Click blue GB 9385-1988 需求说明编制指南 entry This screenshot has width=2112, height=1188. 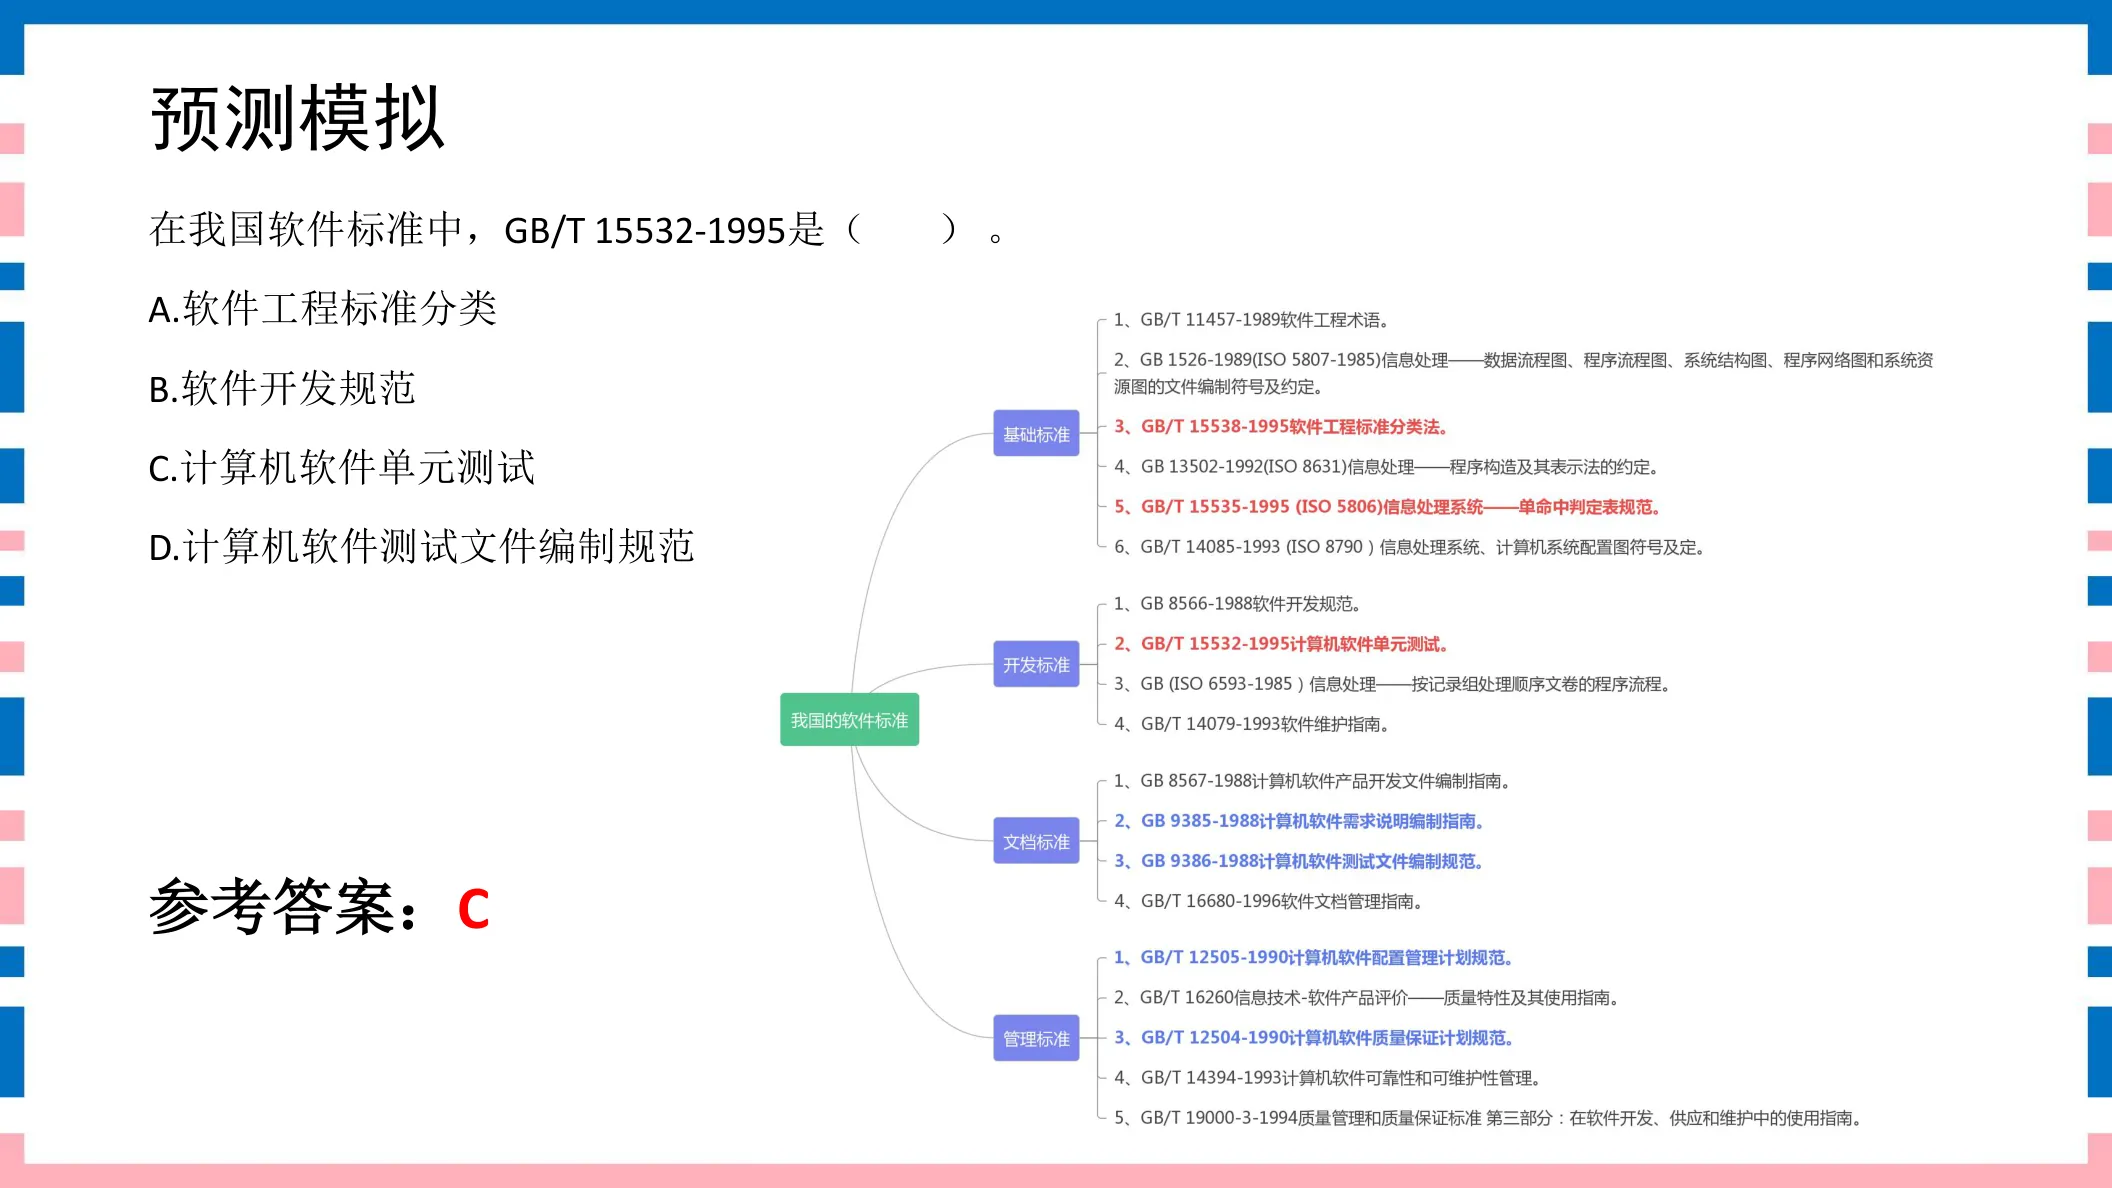(1299, 821)
